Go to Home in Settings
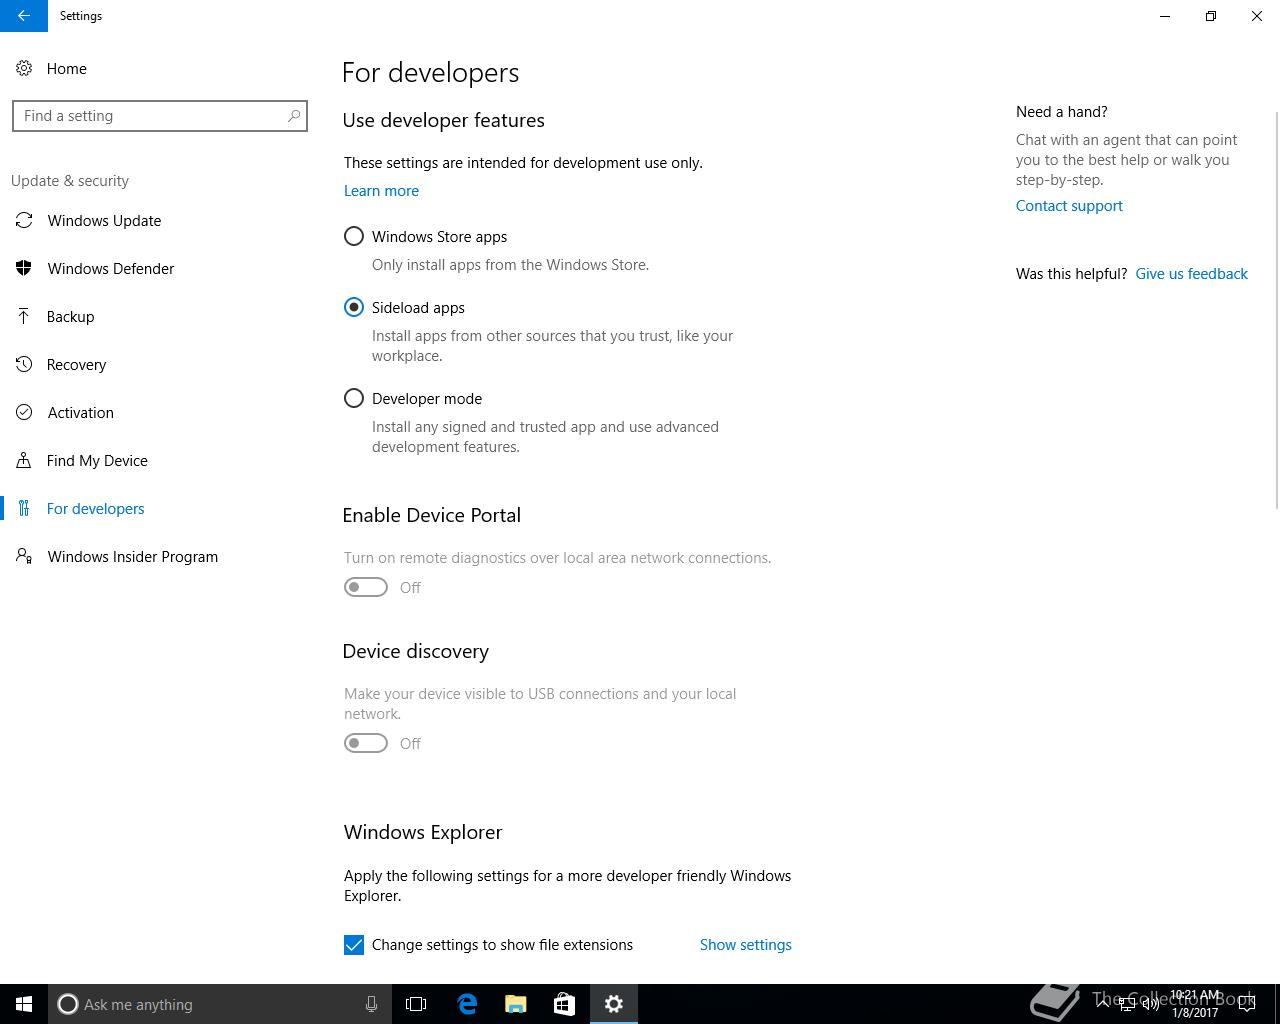This screenshot has height=1024, width=1280. click(x=67, y=68)
